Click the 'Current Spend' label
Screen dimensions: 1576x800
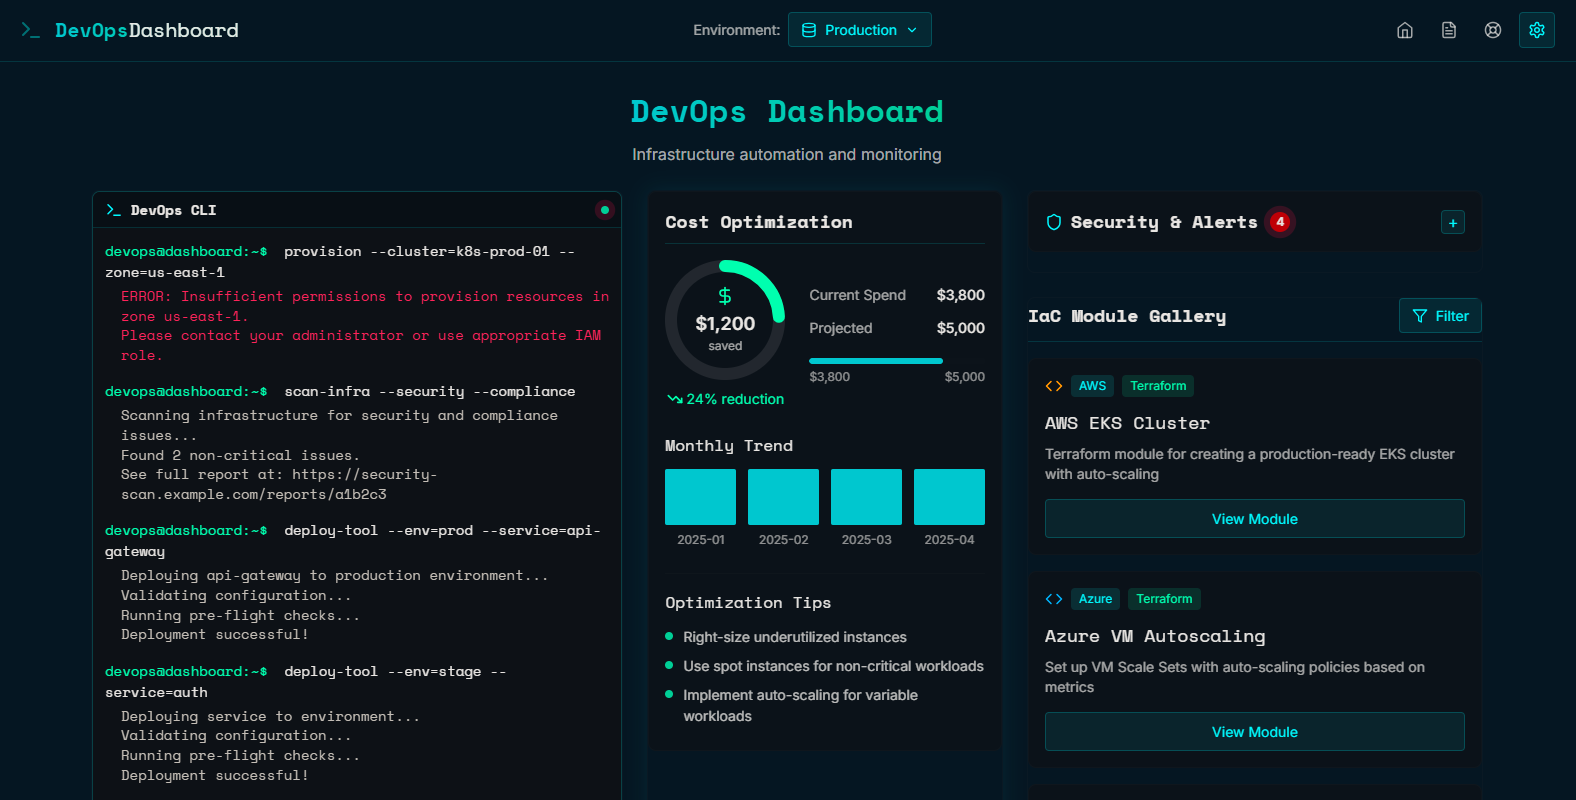pos(857,295)
